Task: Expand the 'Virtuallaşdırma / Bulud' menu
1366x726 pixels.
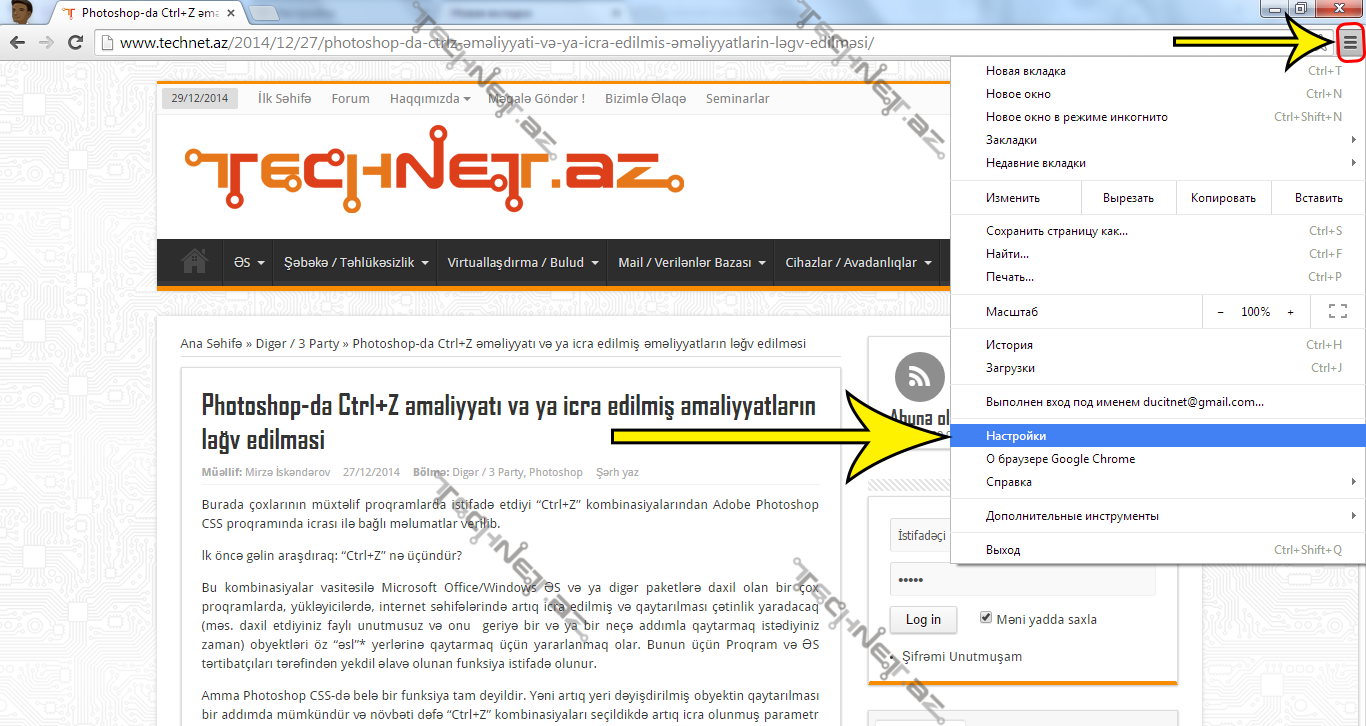Action: tap(523, 263)
